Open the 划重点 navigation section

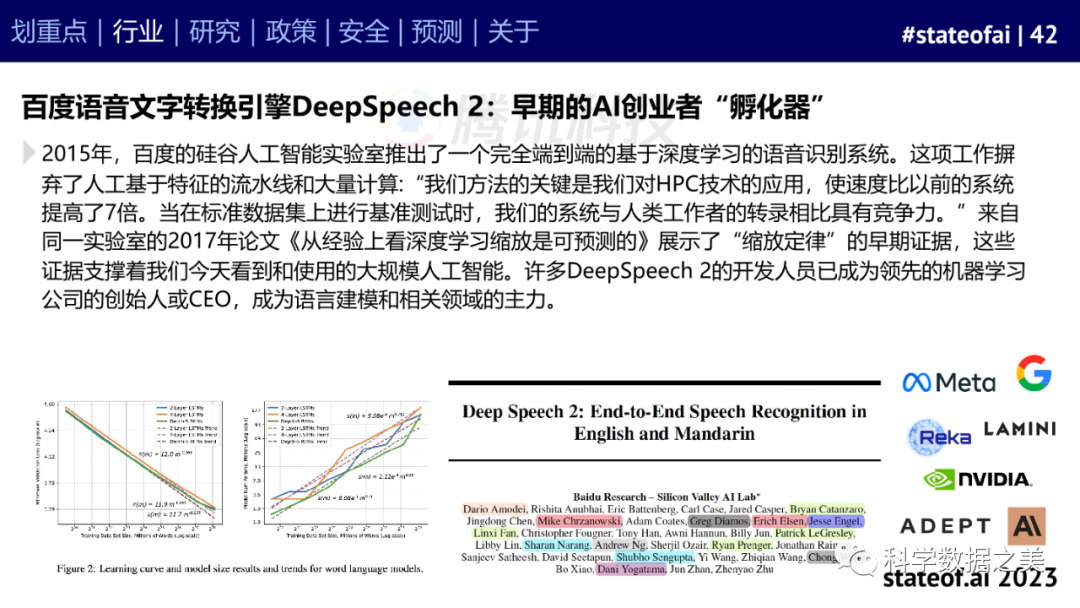[x=49, y=32]
